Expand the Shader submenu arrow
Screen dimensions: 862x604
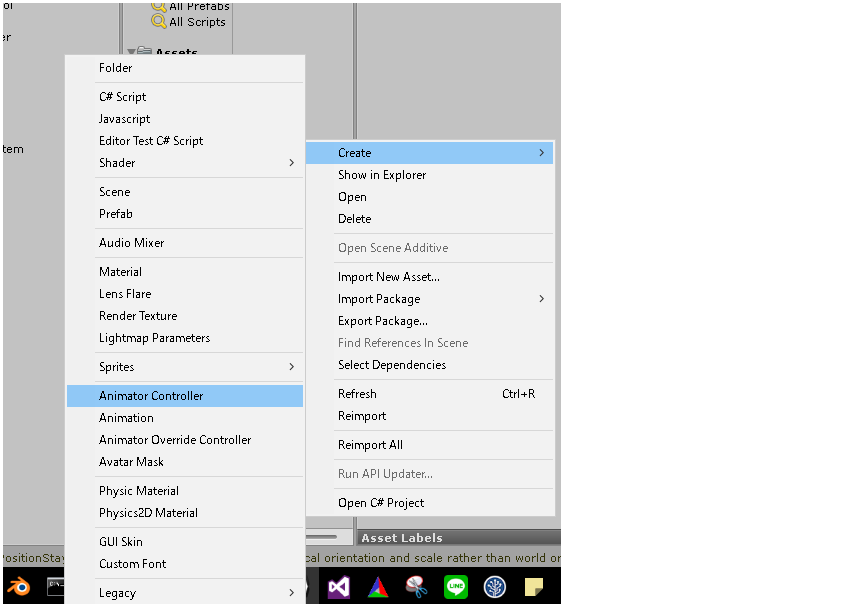coord(291,163)
